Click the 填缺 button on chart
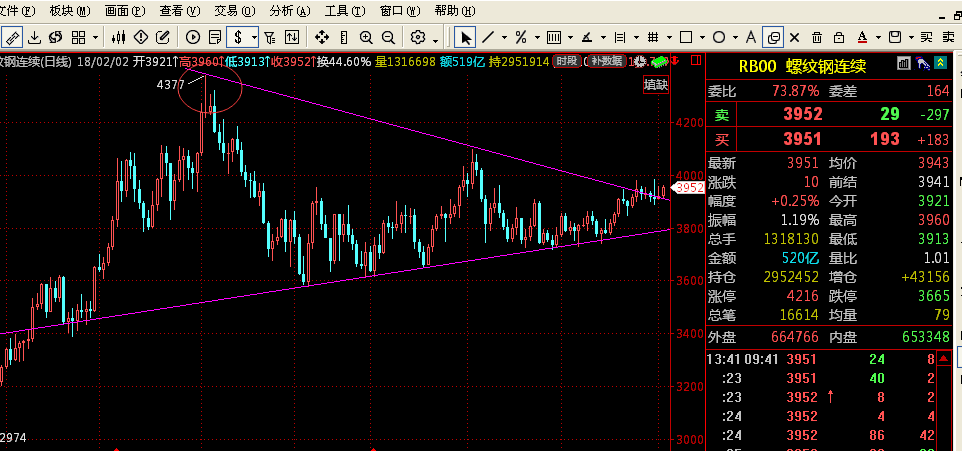 [655, 85]
